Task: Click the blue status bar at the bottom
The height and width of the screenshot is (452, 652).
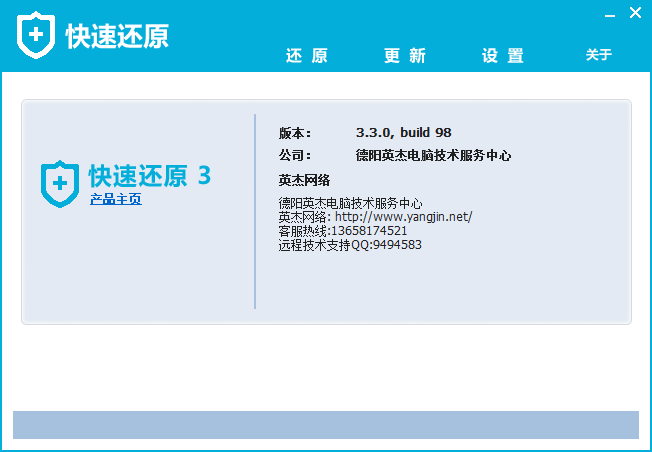Action: tap(325, 424)
